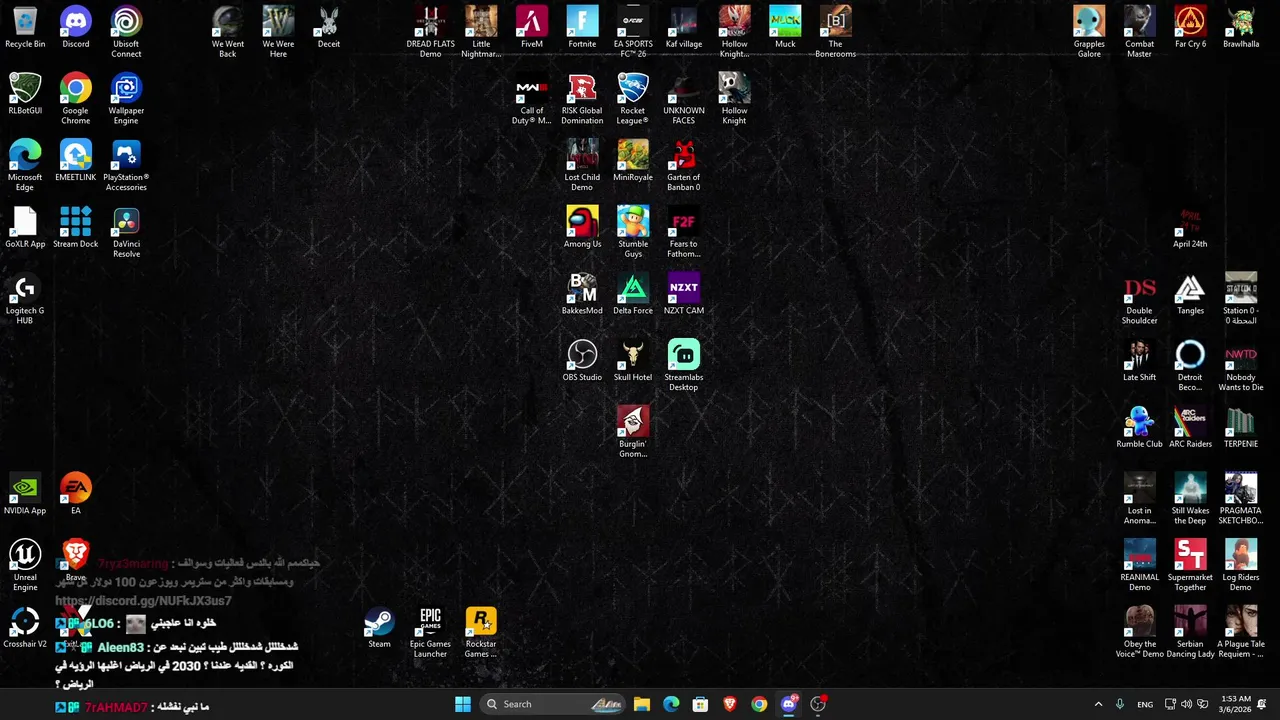1280x720 pixels.
Task: Launch FiveM
Action: pyautogui.click(x=532, y=28)
